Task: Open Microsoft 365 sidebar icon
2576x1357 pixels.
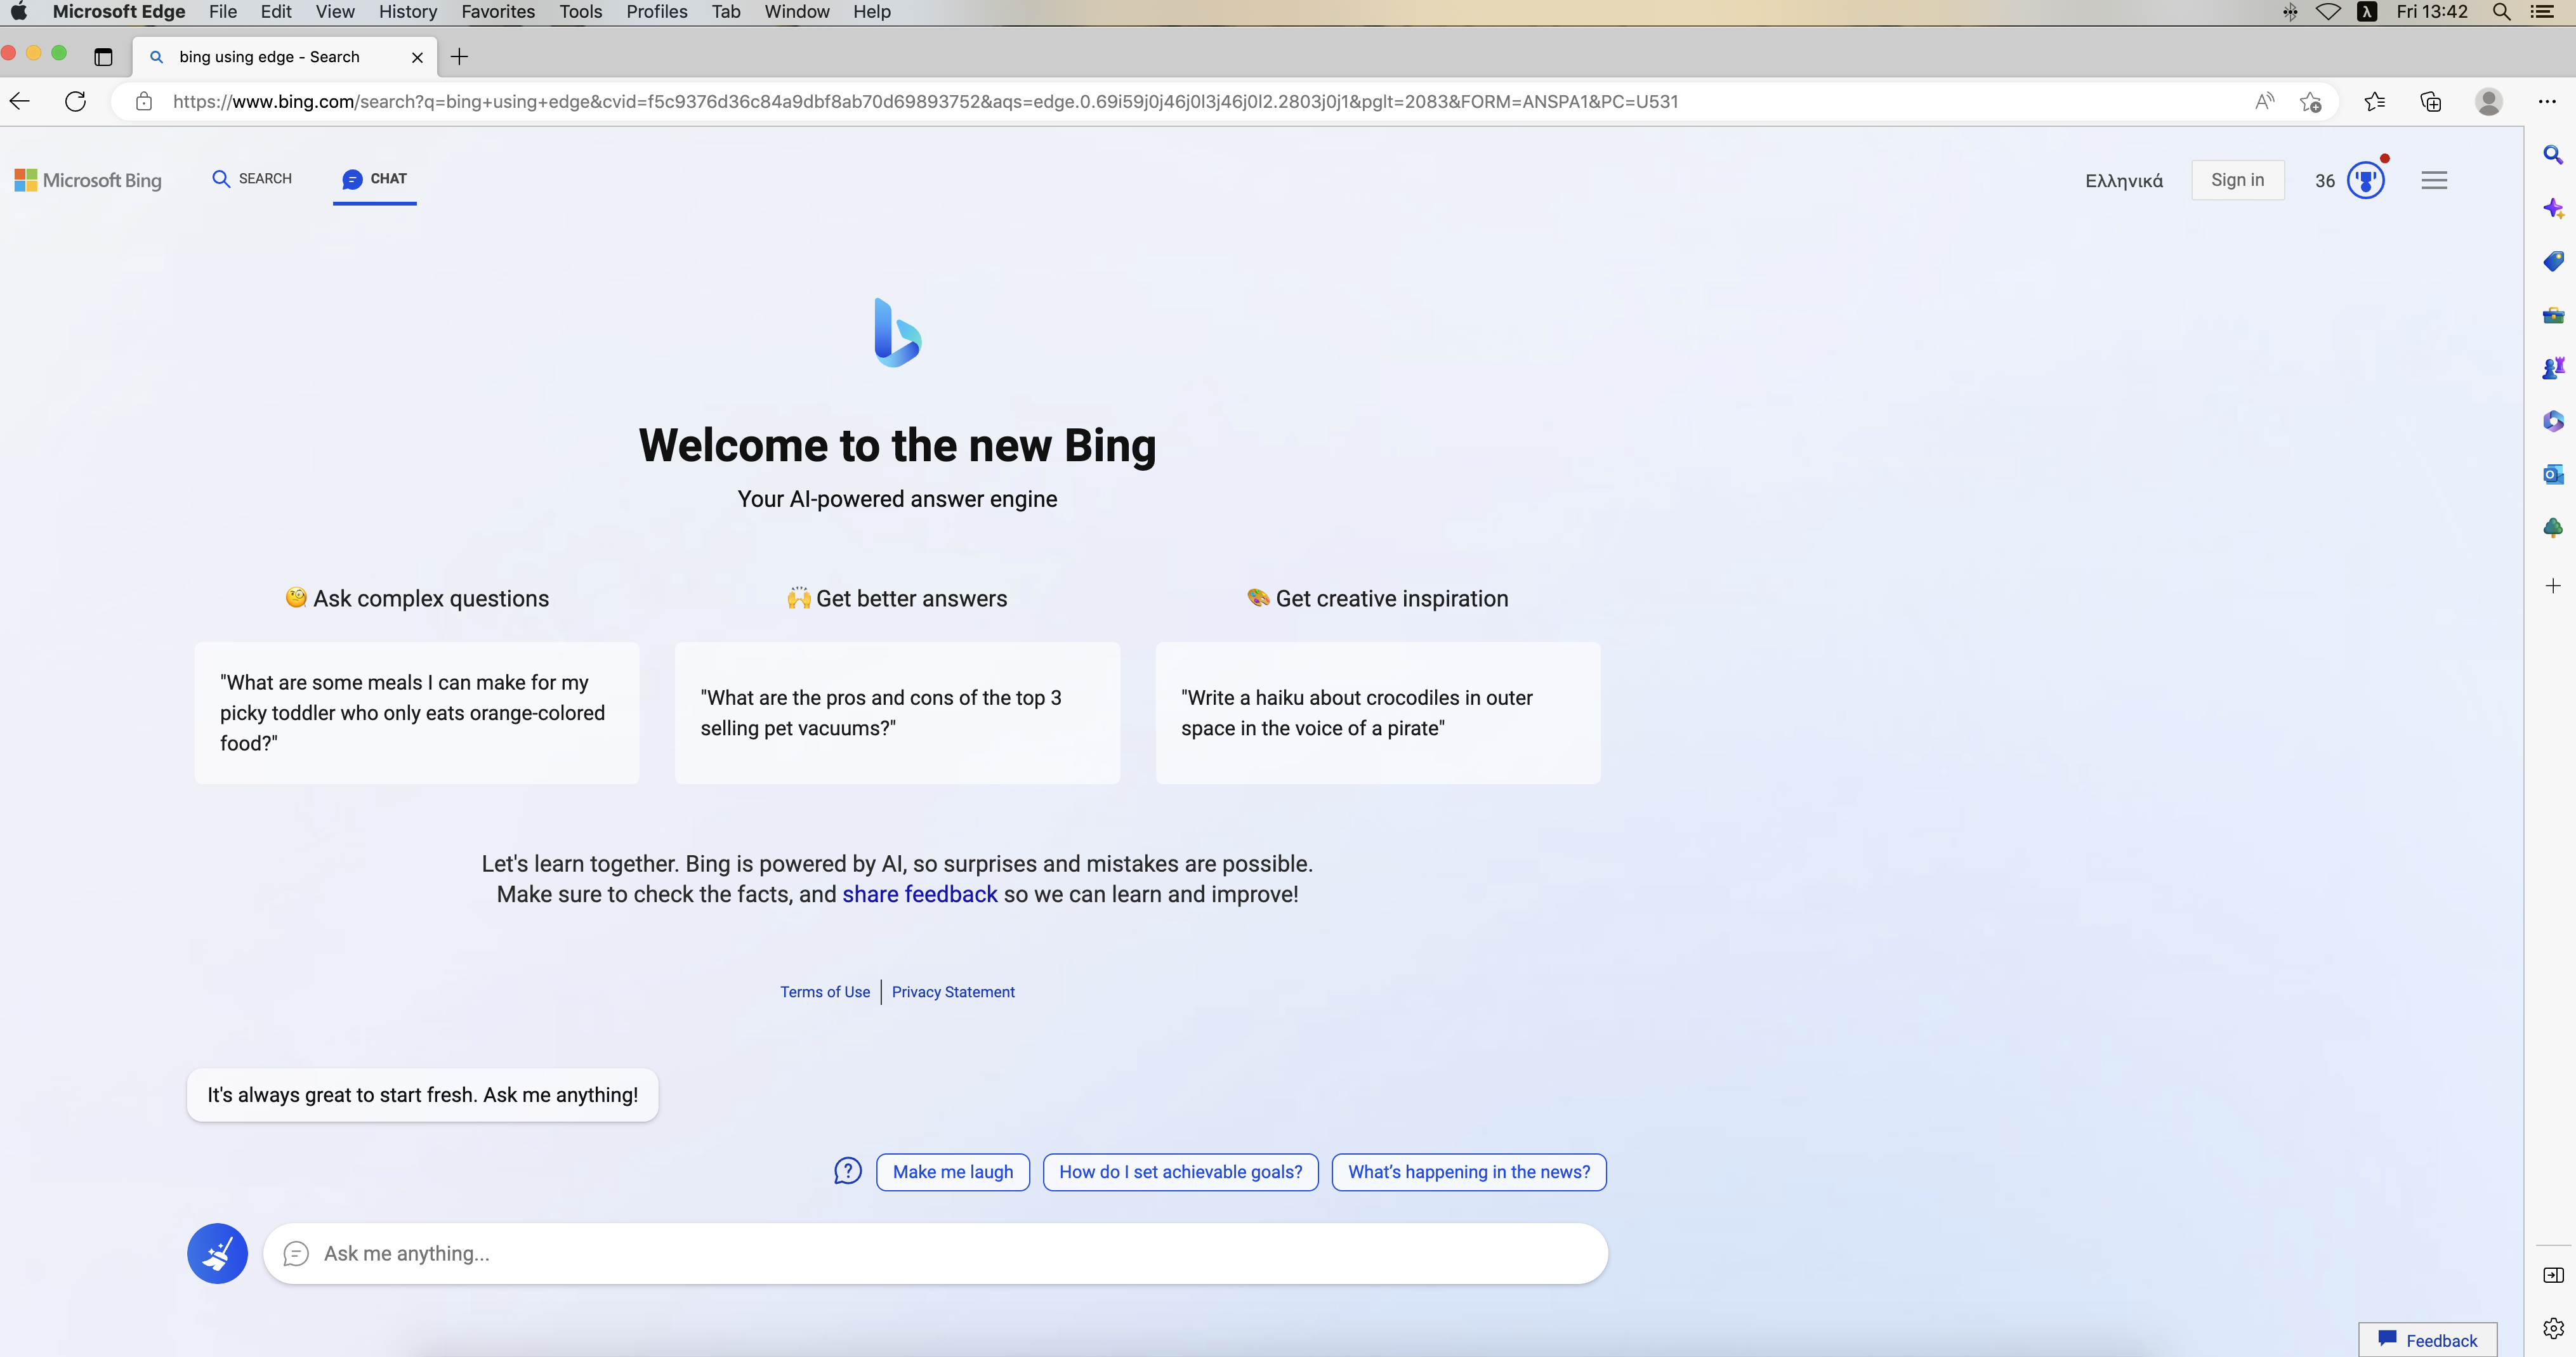Action: click(x=2553, y=420)
